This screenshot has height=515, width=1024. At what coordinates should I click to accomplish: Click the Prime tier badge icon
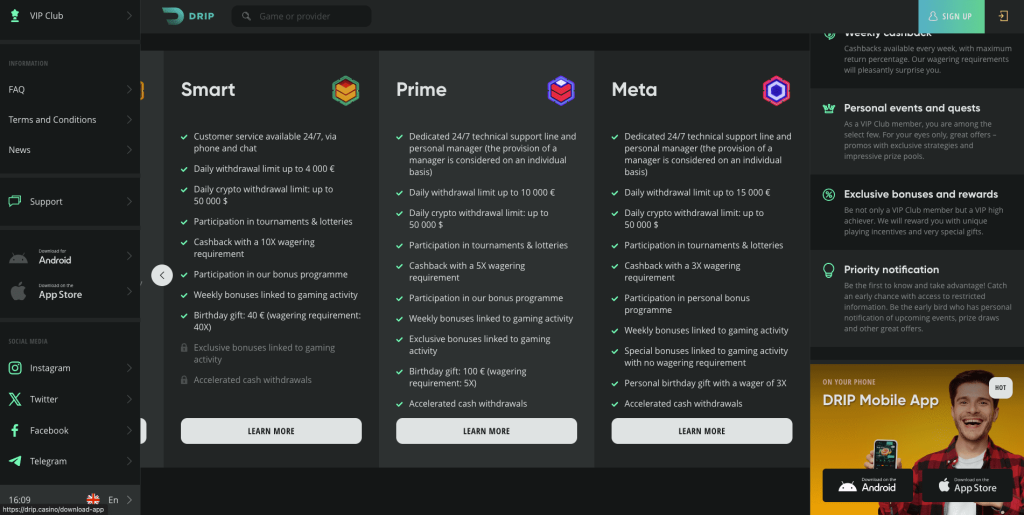561,91
